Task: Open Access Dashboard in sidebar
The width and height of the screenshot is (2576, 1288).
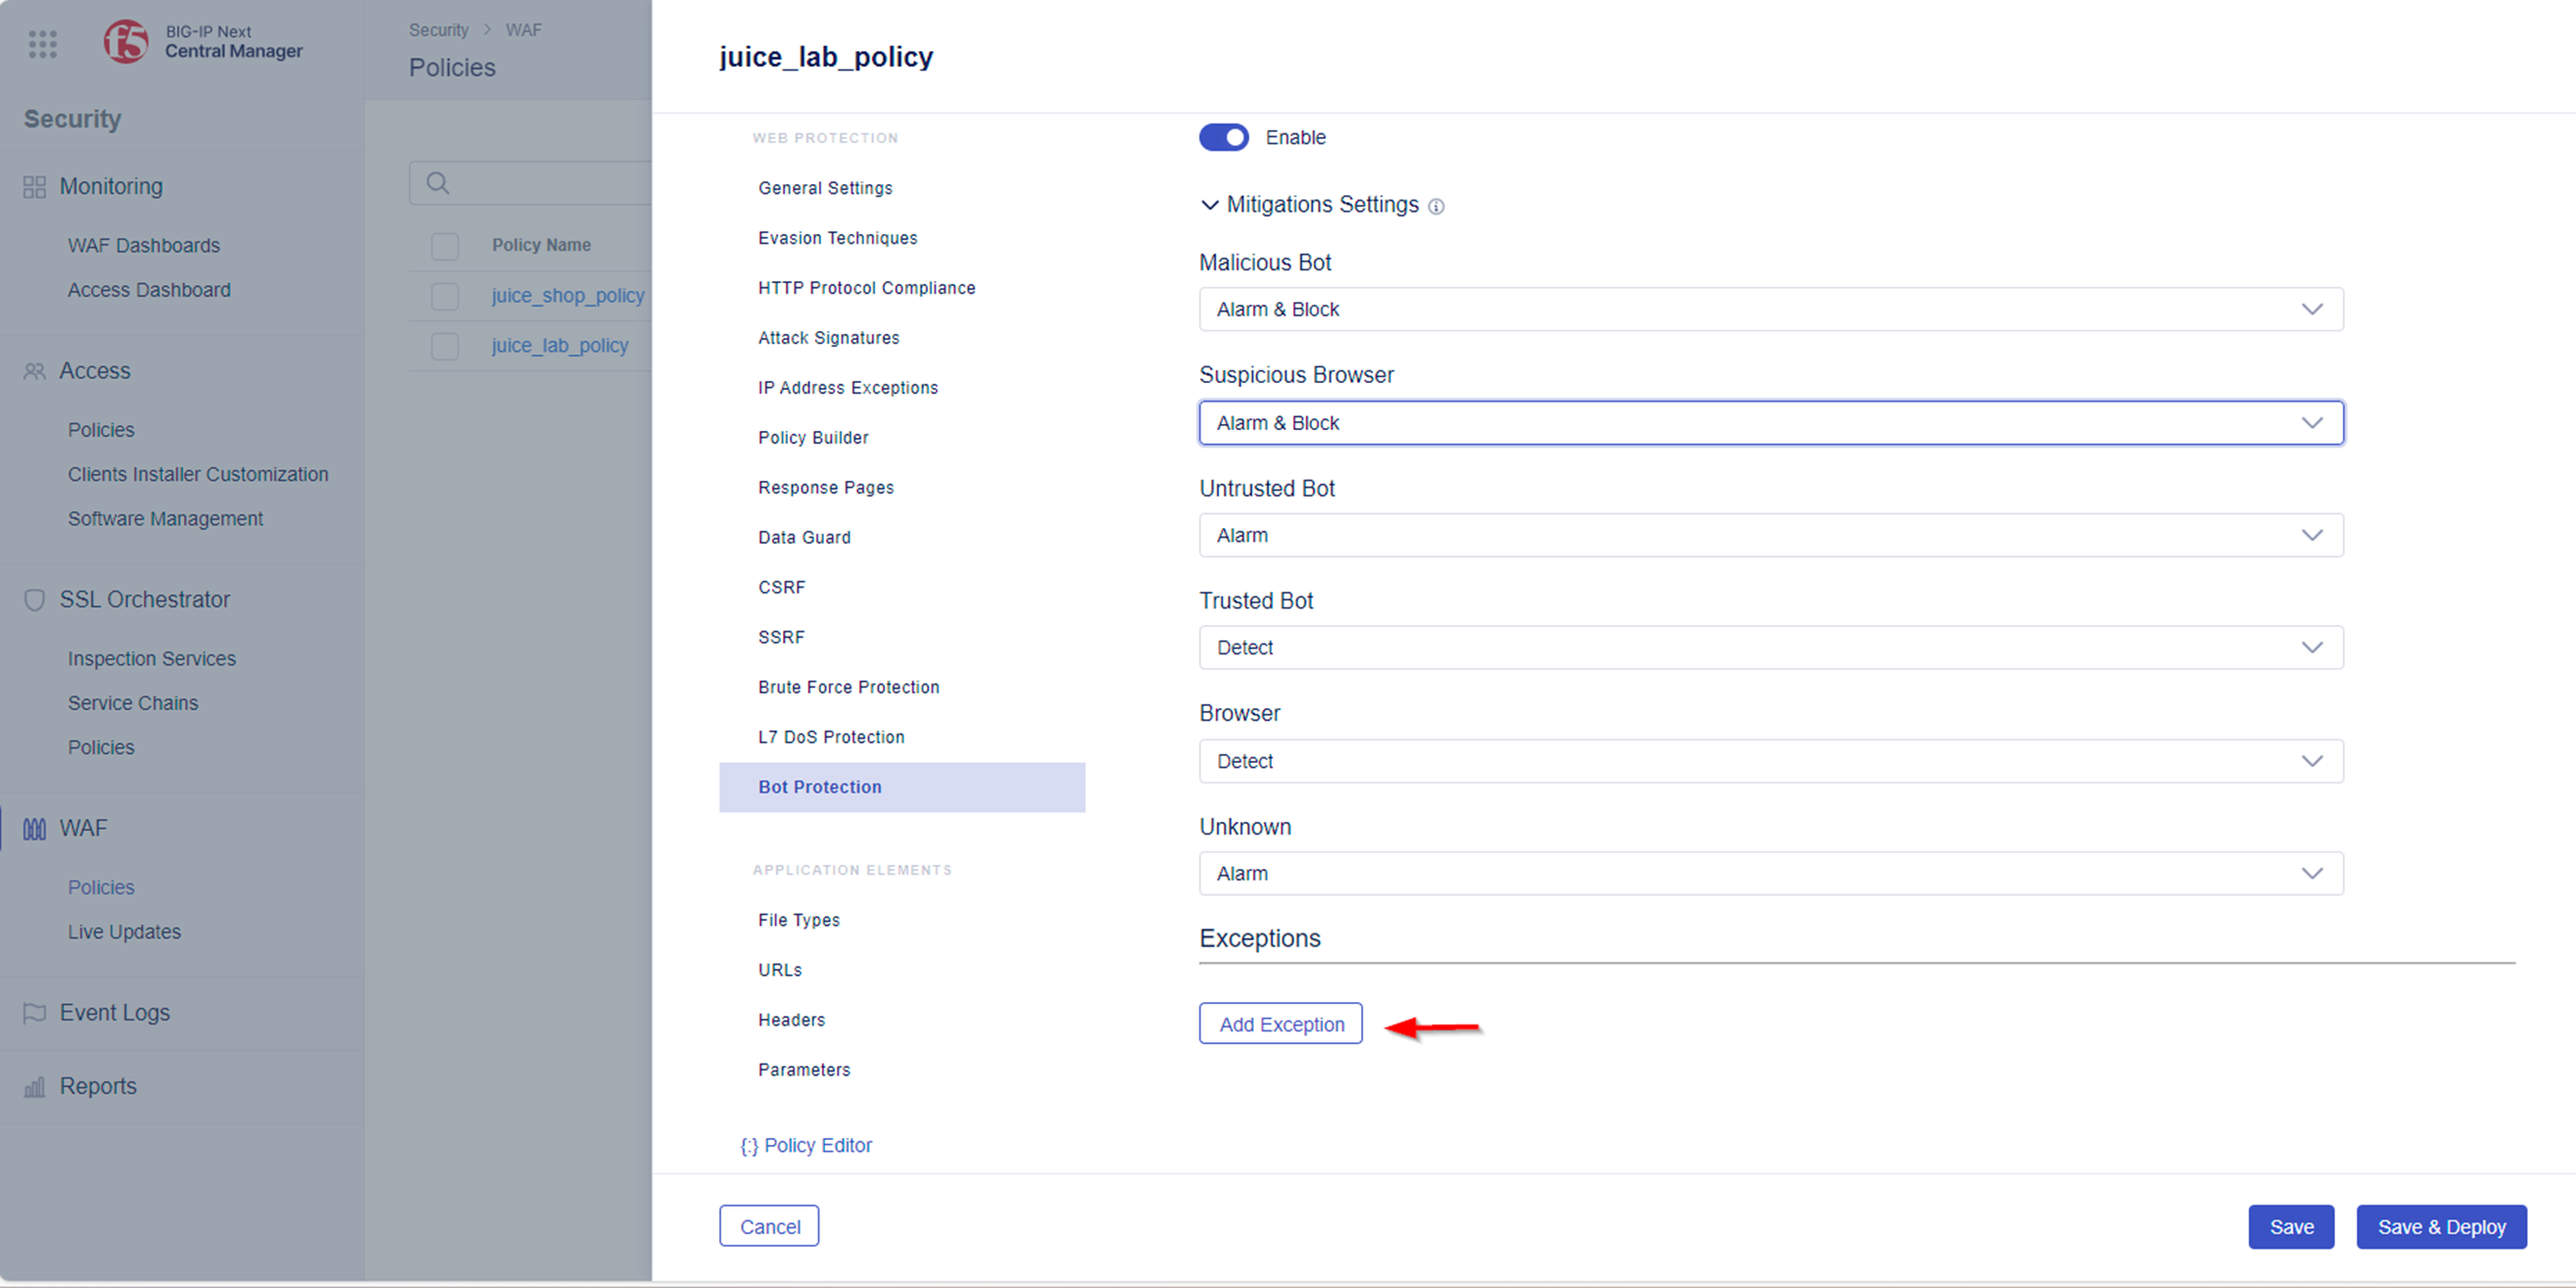Action: pyautogui.click(x=149, y=290)
